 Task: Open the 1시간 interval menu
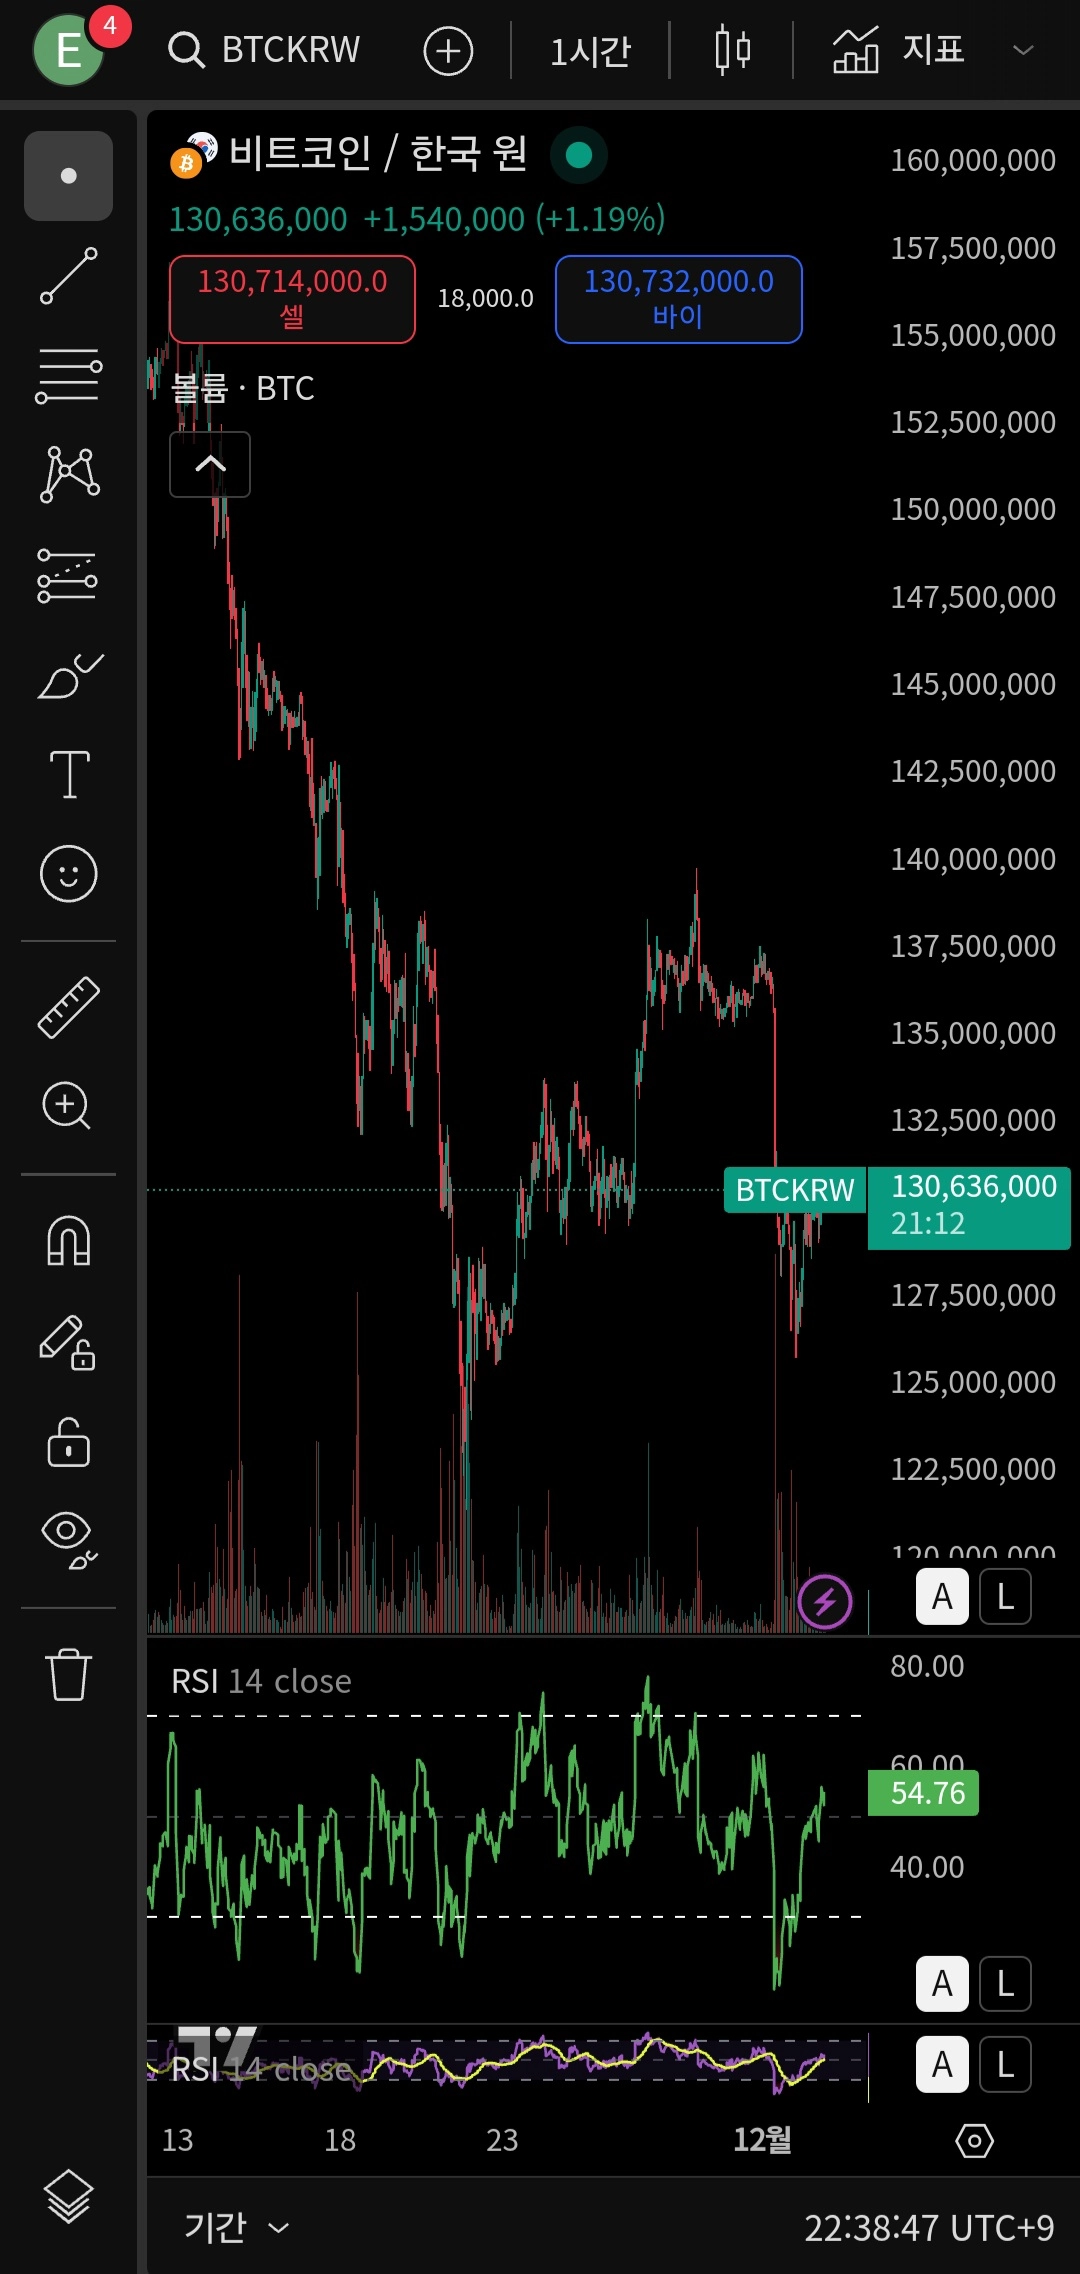(590, 50)
